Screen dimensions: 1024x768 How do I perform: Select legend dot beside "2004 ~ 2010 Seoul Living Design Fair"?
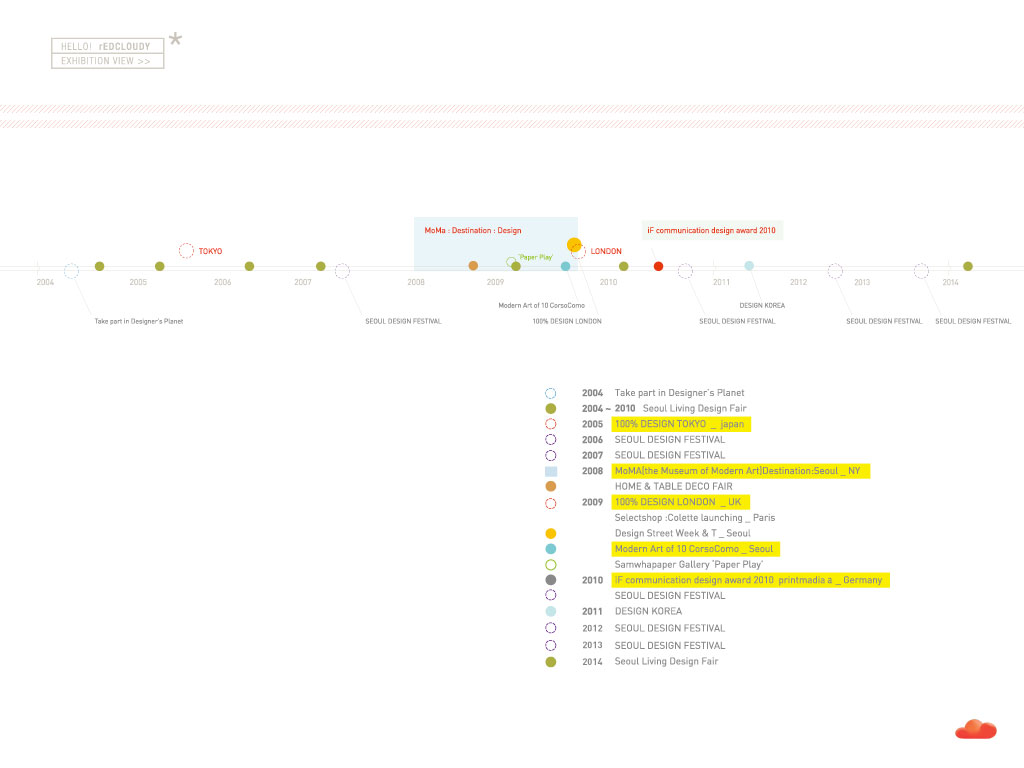coord(551,409)
